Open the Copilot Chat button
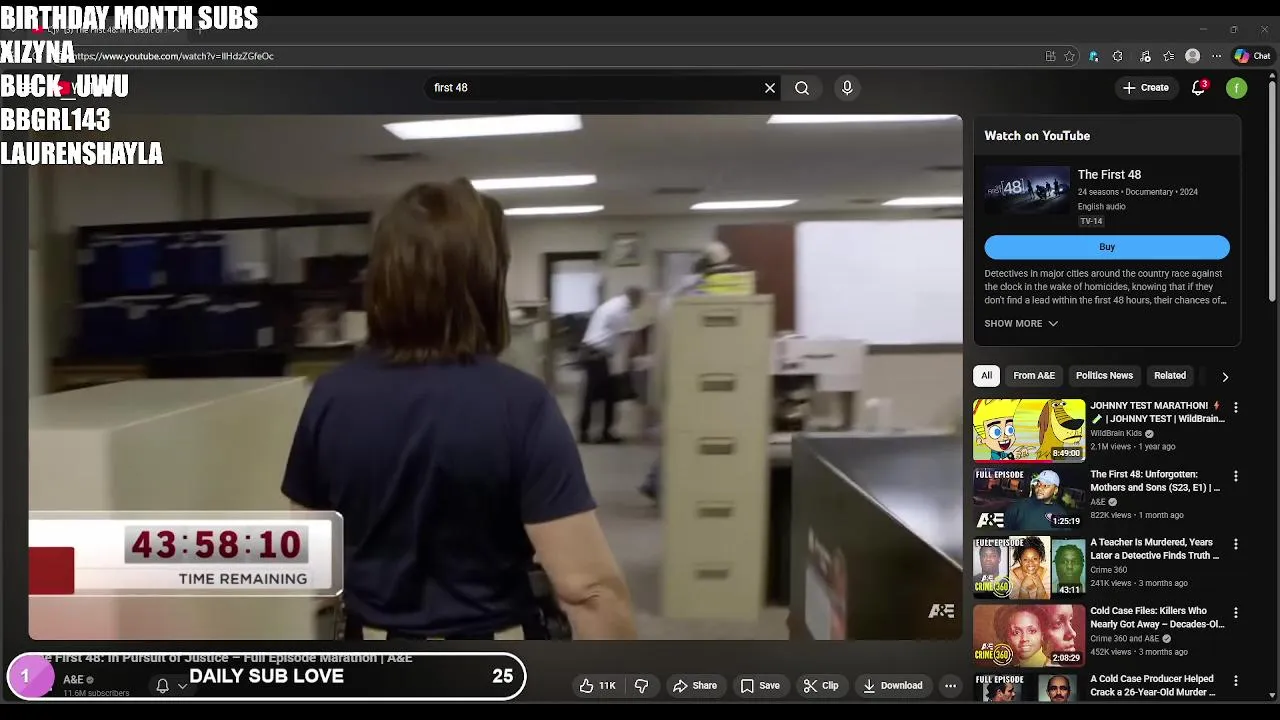The width and height of the screenshot is (1280, 720). 1253,56
